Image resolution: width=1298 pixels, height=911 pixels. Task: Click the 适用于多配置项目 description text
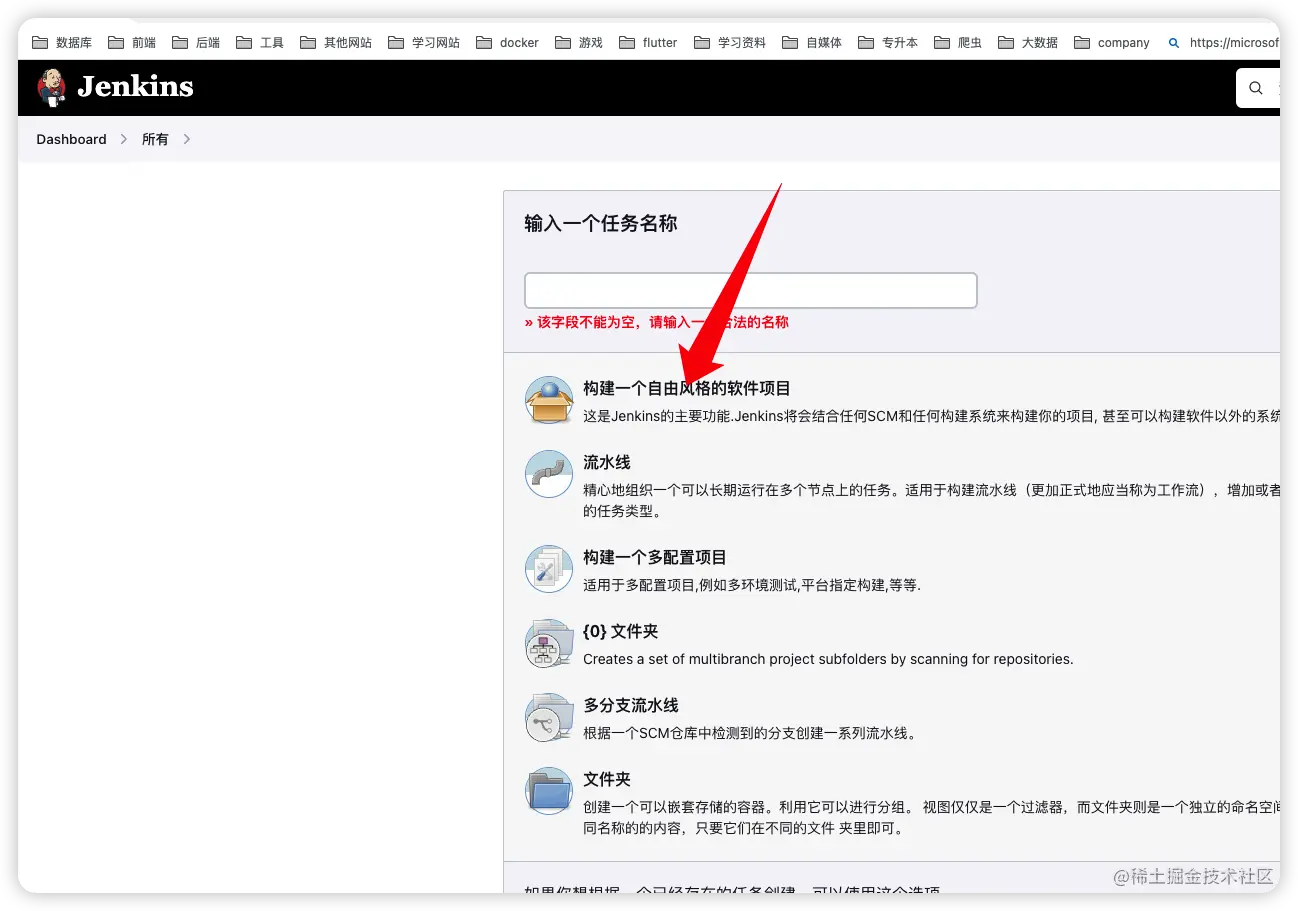(x=752, y=585)
